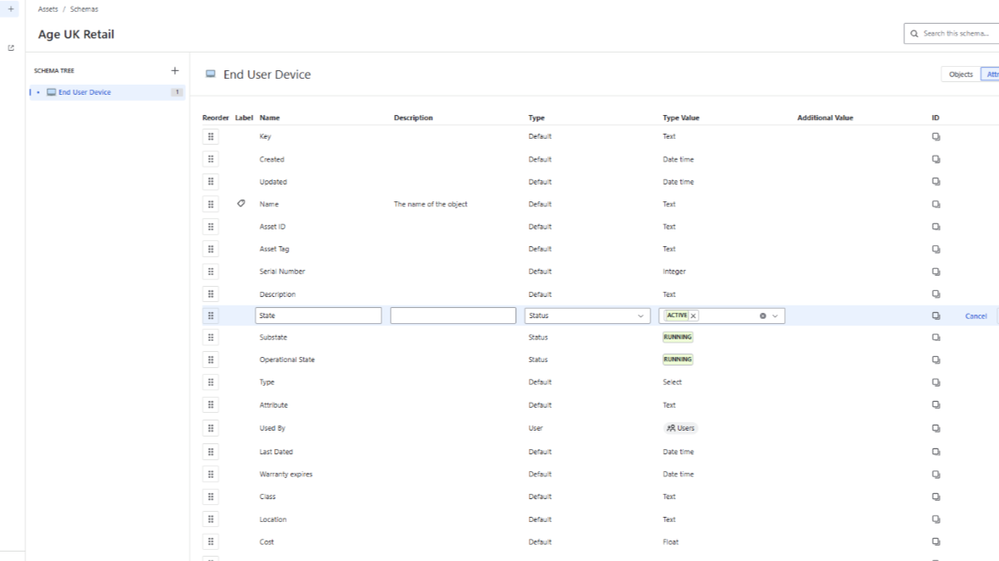This screenshot has height=561, width=999.
Task: Click the reorder handle for Key row
Action: 211,136
